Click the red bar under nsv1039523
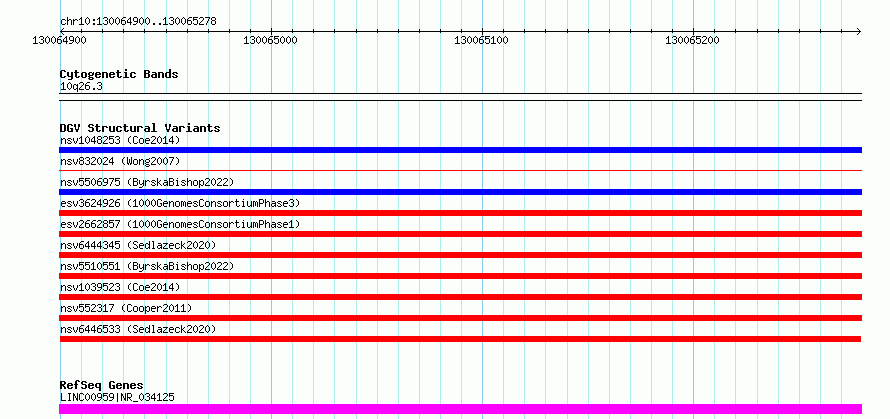This screenshot has height=419, width=890. coord(460,297)
